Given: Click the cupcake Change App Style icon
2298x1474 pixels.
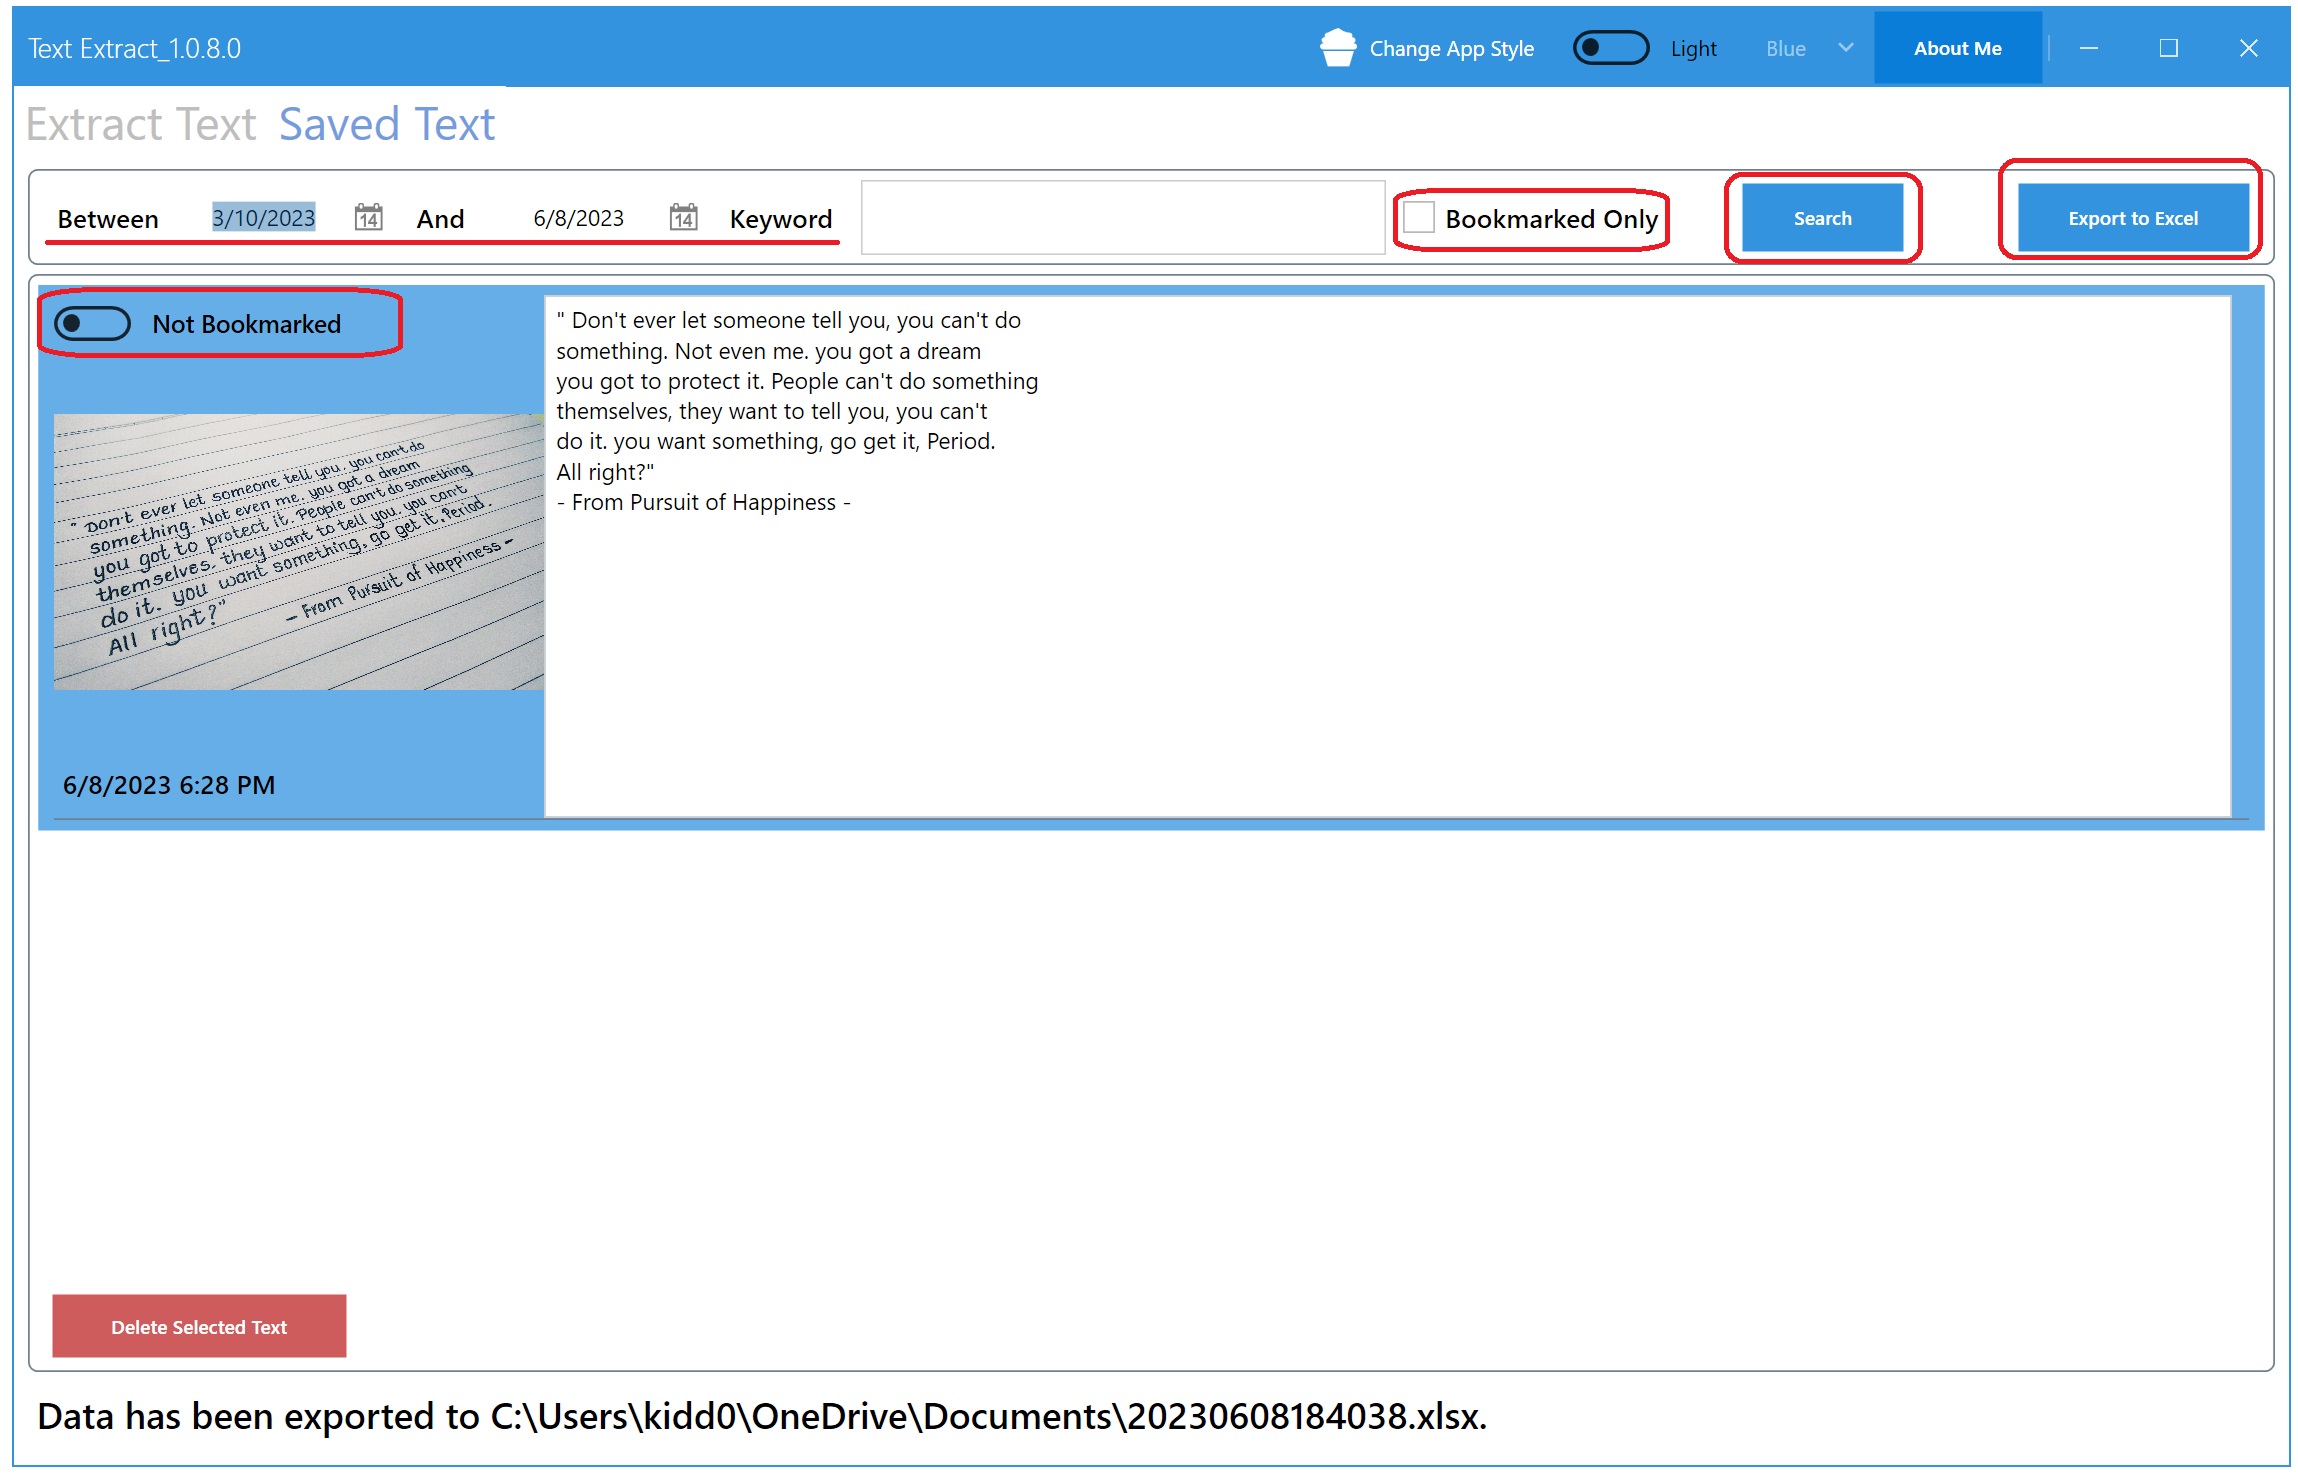Looking at the screenshot, I should (1337, 48).
